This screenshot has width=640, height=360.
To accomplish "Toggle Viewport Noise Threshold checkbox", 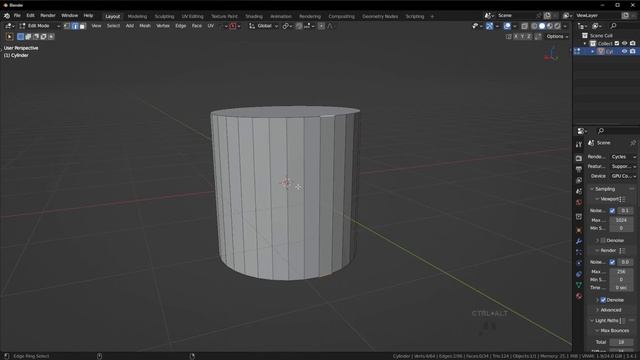I will tap(612, 211).
